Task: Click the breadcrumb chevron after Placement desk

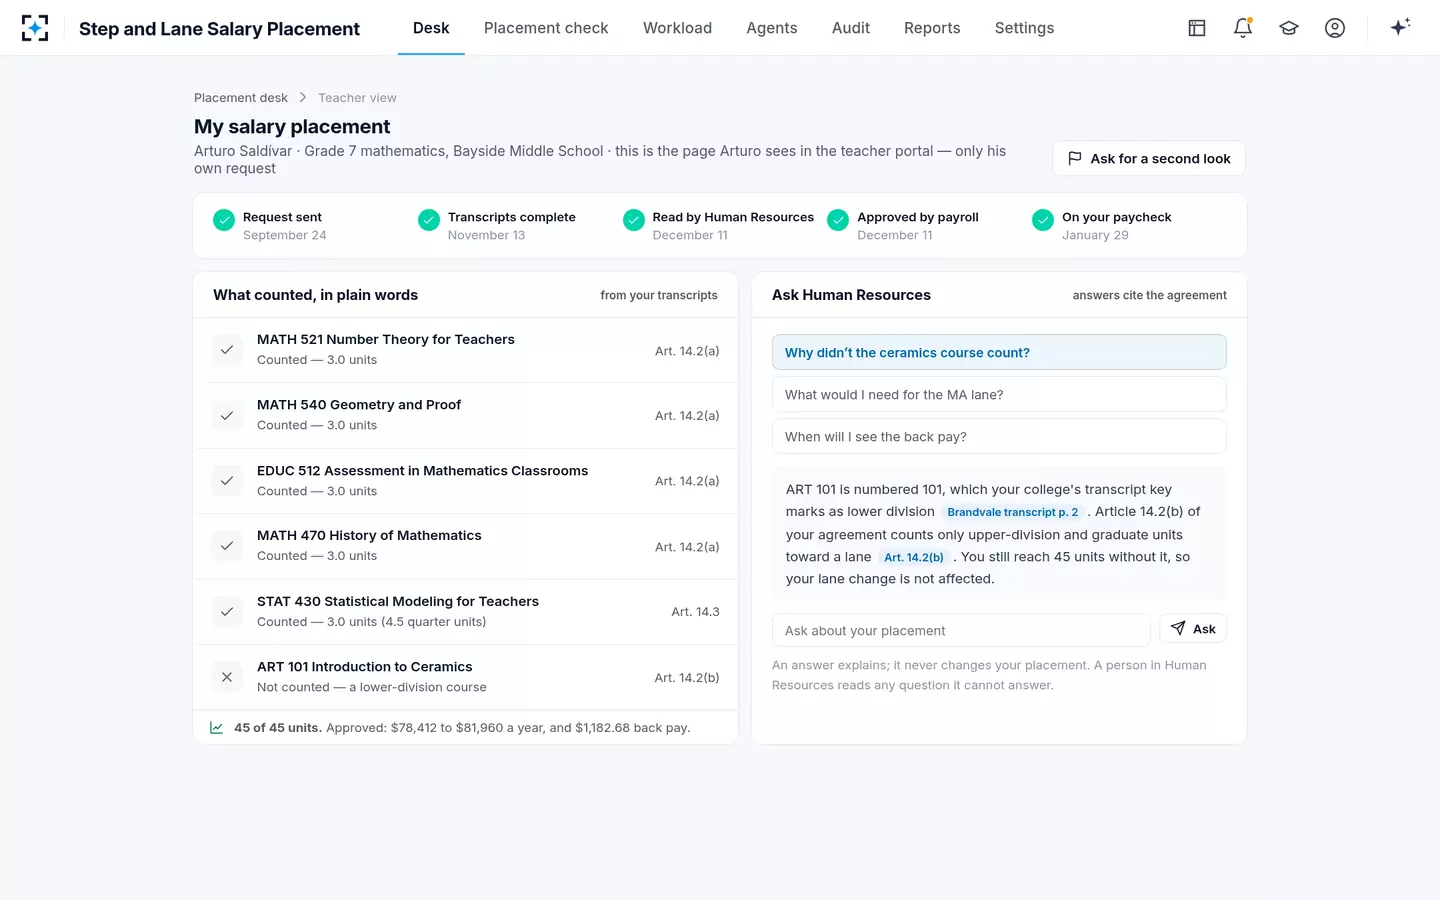Action: (303, 97)
